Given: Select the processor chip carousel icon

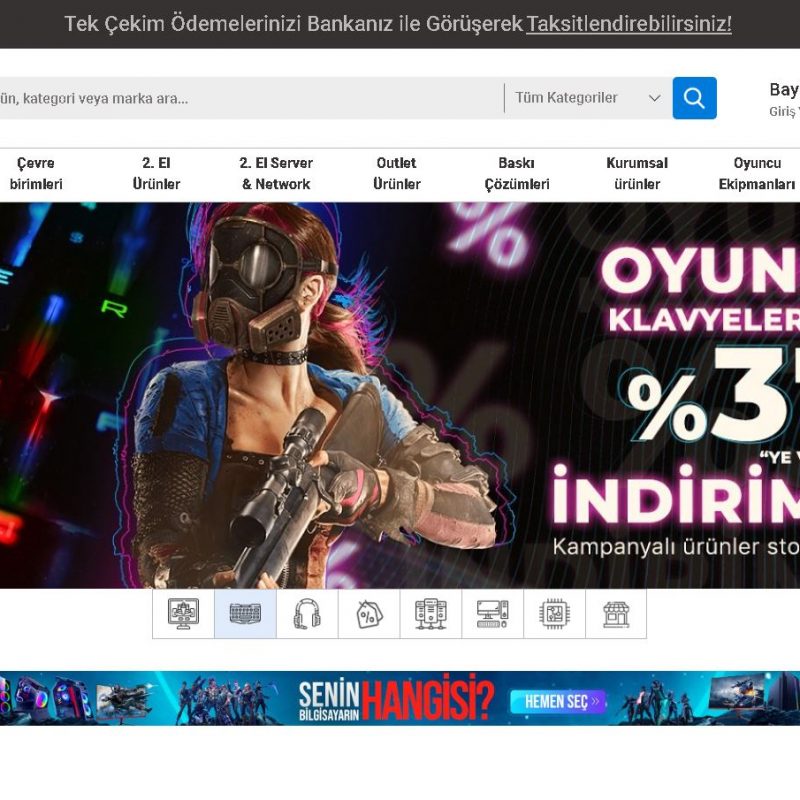Looking at the screenshot, I should pyautogui.click(x=555, y=614).
